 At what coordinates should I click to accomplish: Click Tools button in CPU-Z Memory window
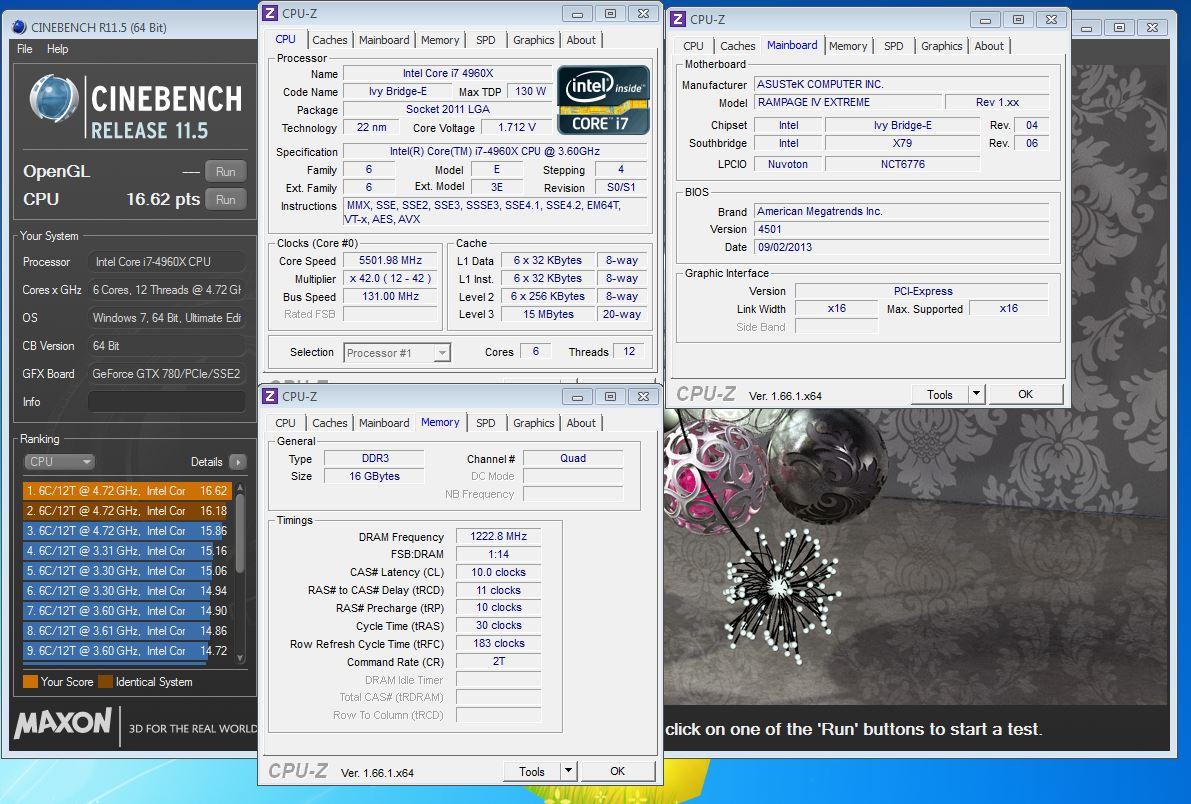pyautogui.click(x=532, y=771)
